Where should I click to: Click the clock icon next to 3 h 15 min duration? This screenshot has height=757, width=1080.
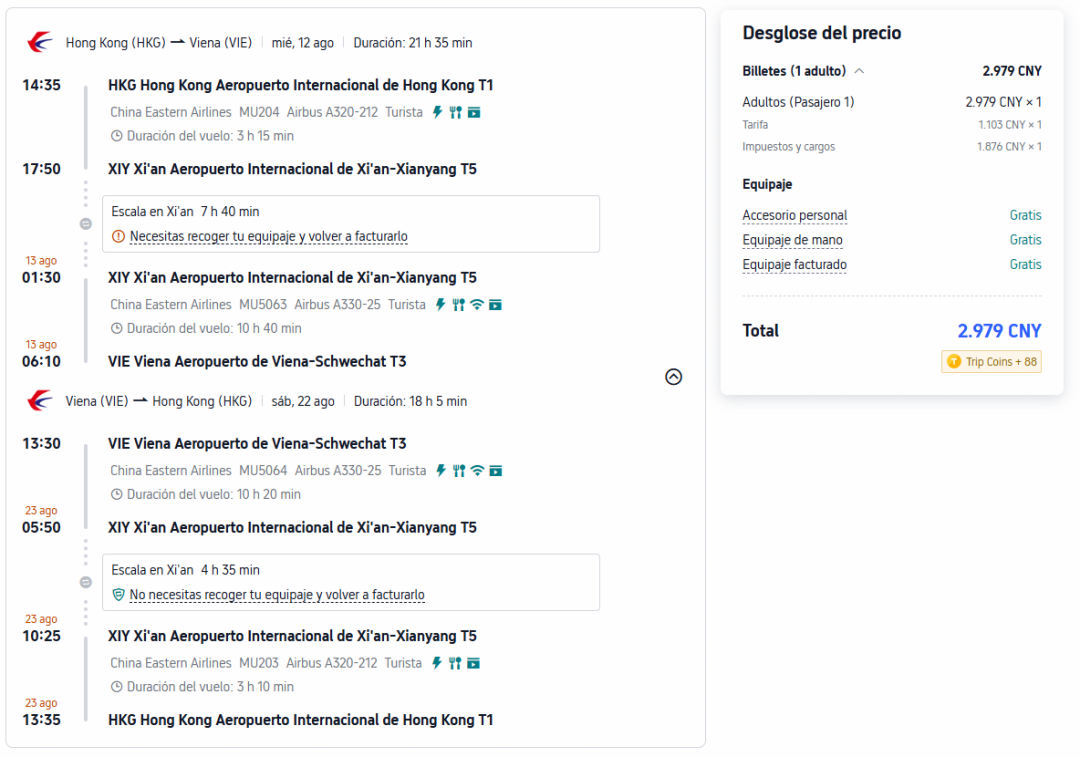pos(116,136)
